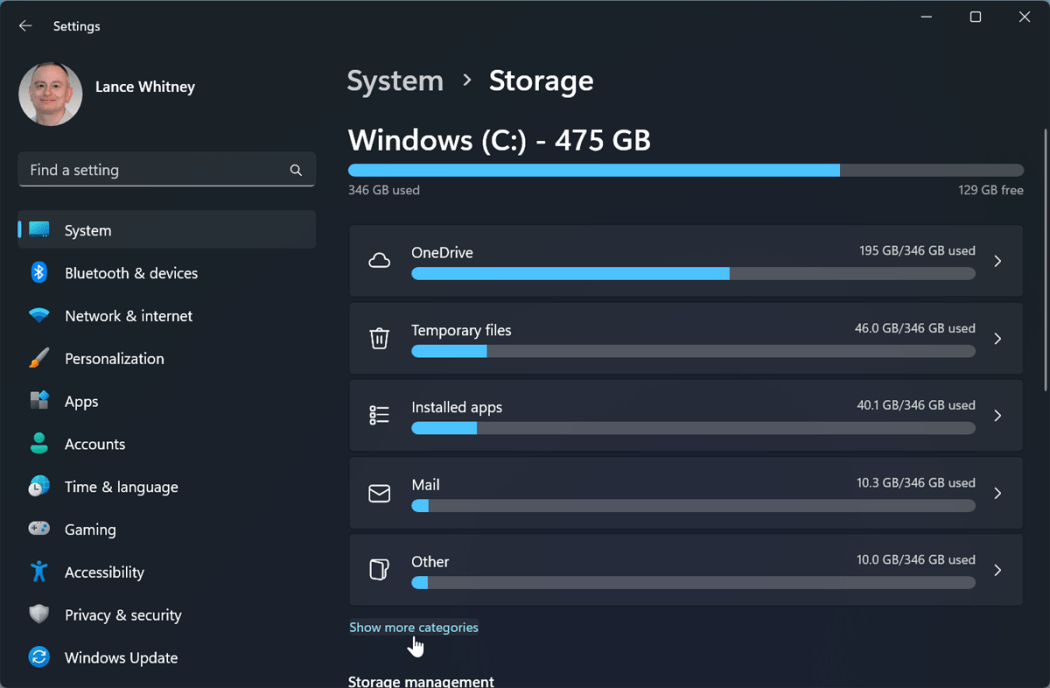
Task: Click the Privacy shield icon
Action: 39,614
